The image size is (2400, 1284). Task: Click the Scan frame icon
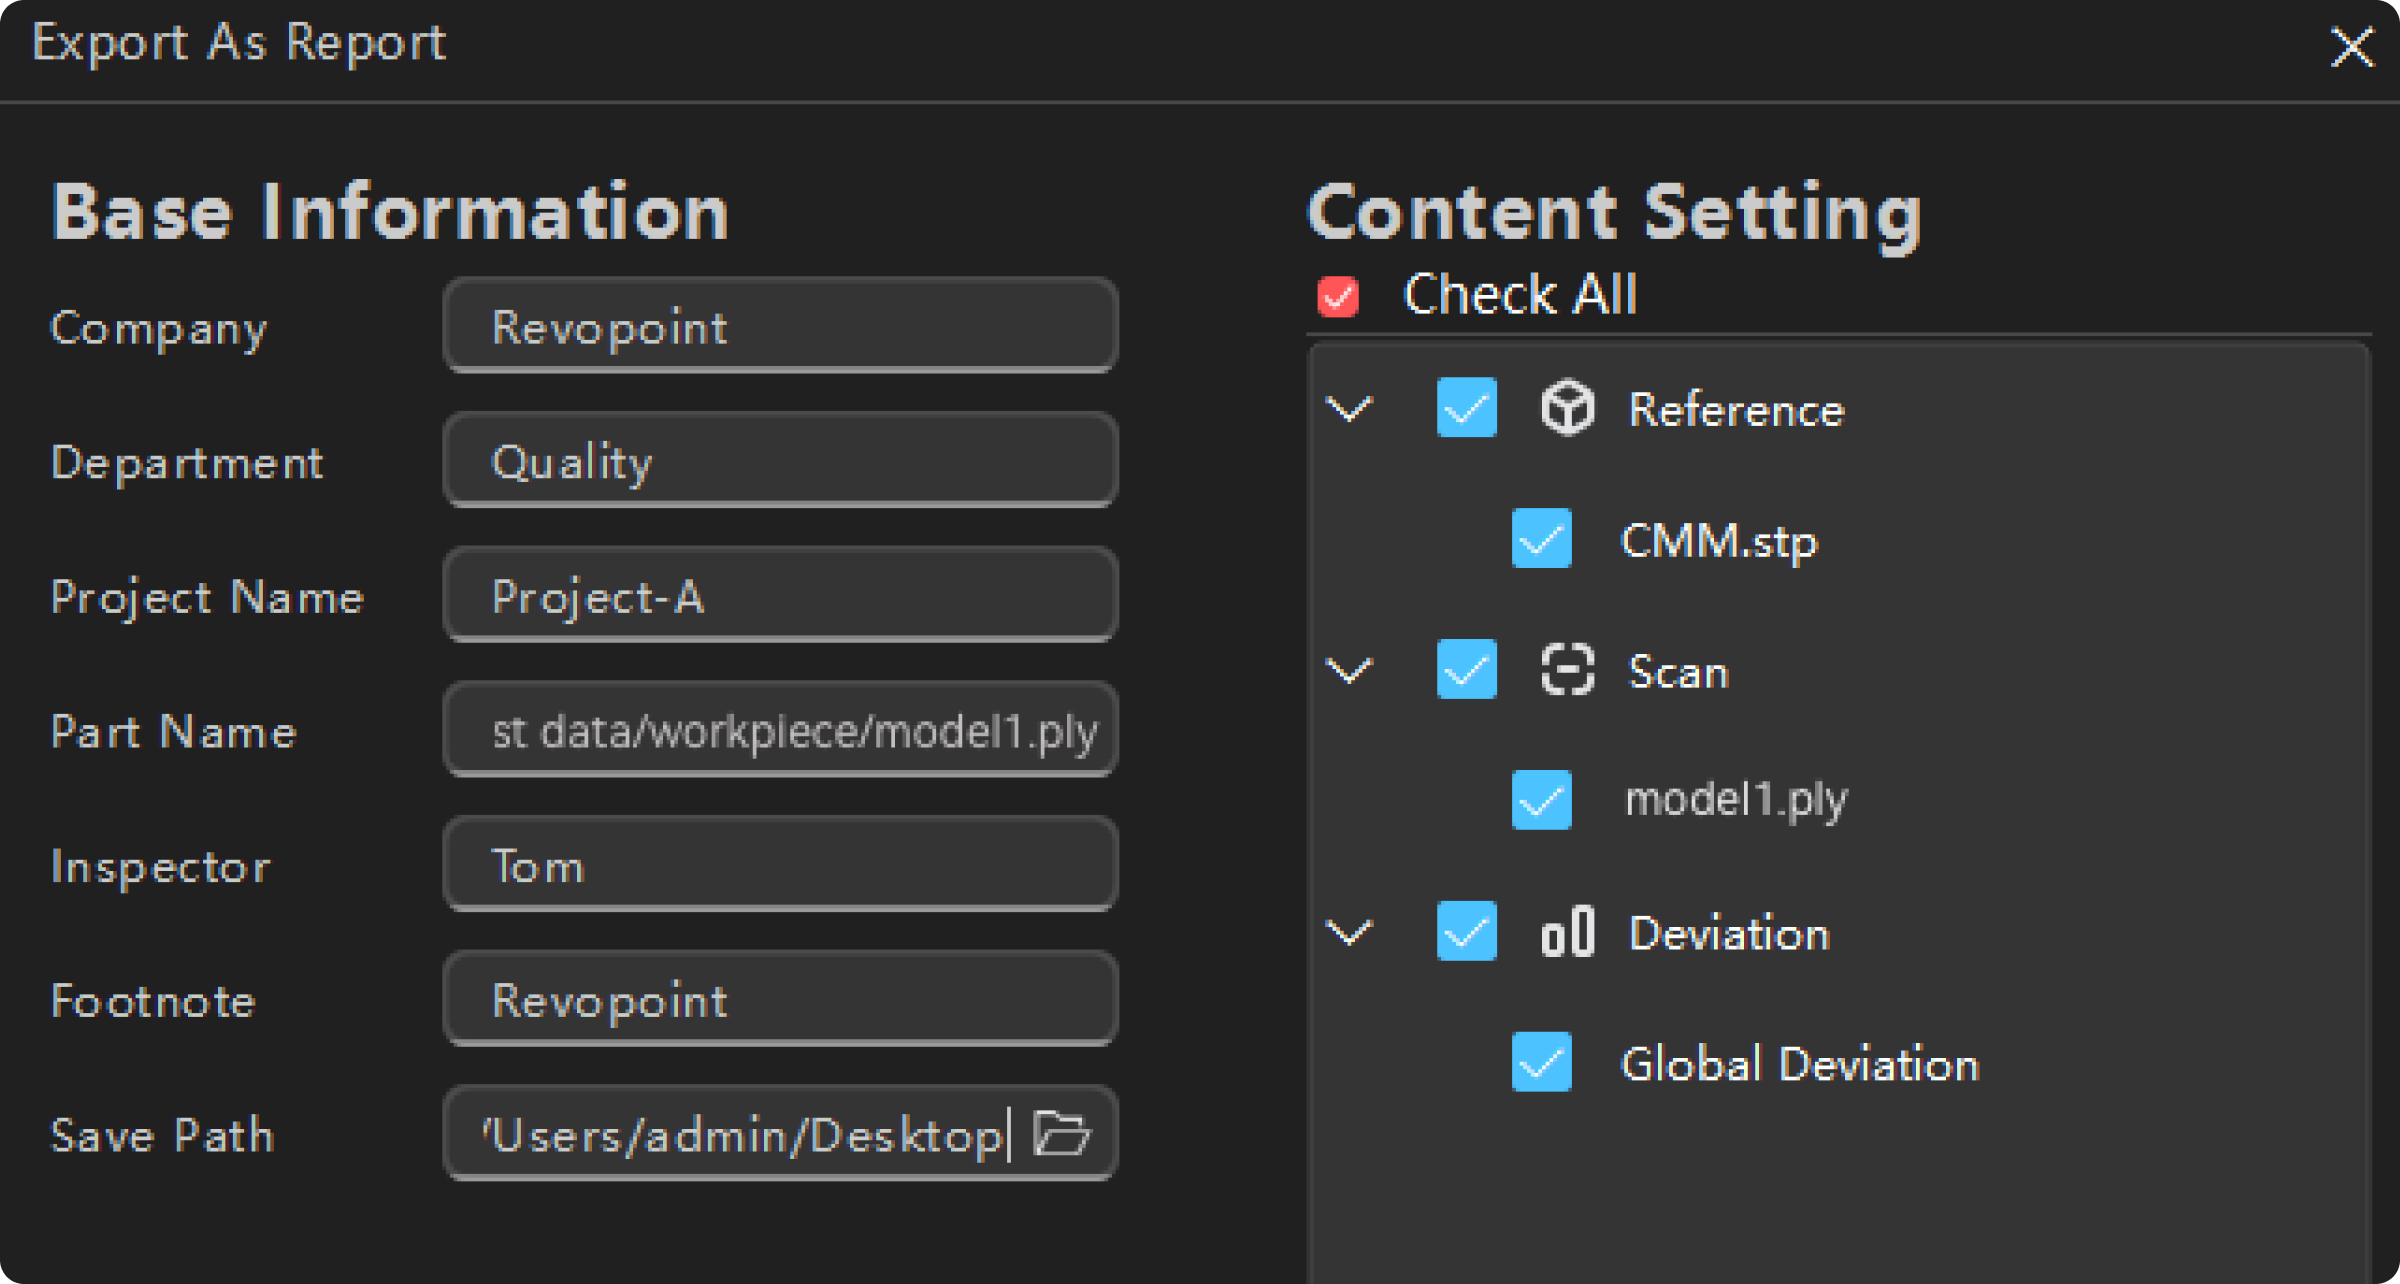pyautogui.click(x=1567, y=669)
